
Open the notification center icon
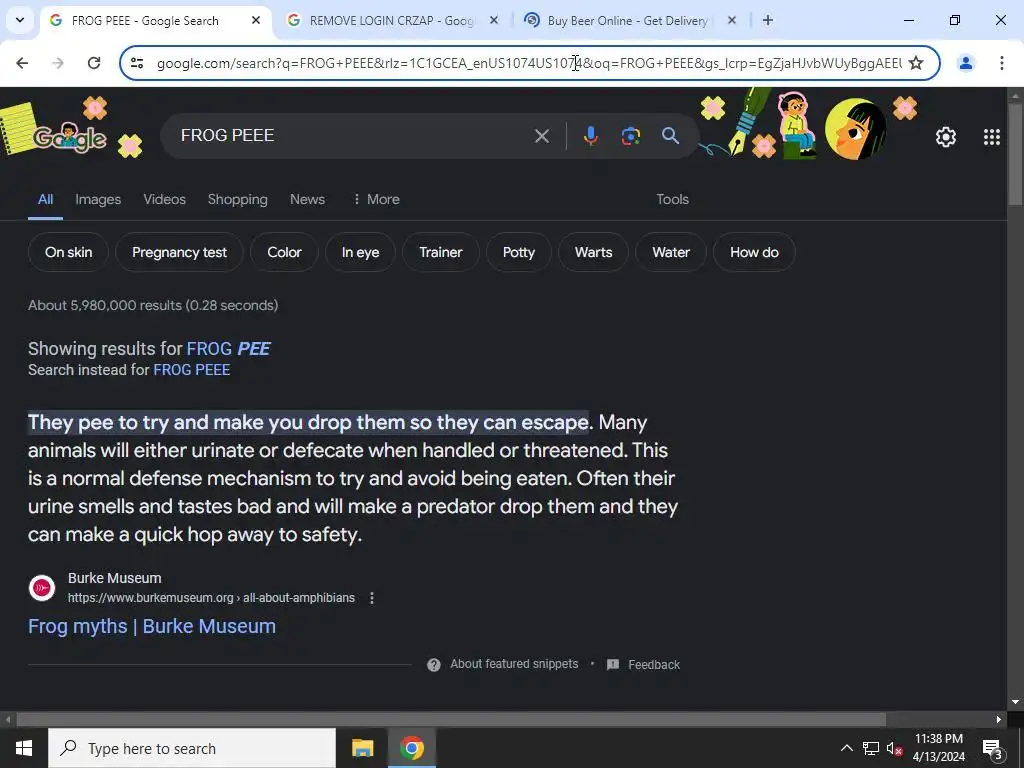click(x=993, y=748)
